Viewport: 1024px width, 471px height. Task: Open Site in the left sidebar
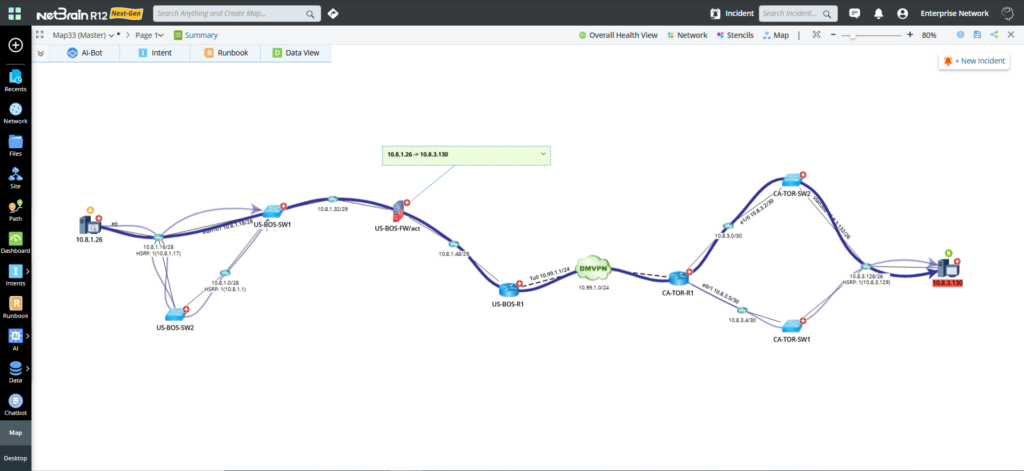tap(16, 178)
